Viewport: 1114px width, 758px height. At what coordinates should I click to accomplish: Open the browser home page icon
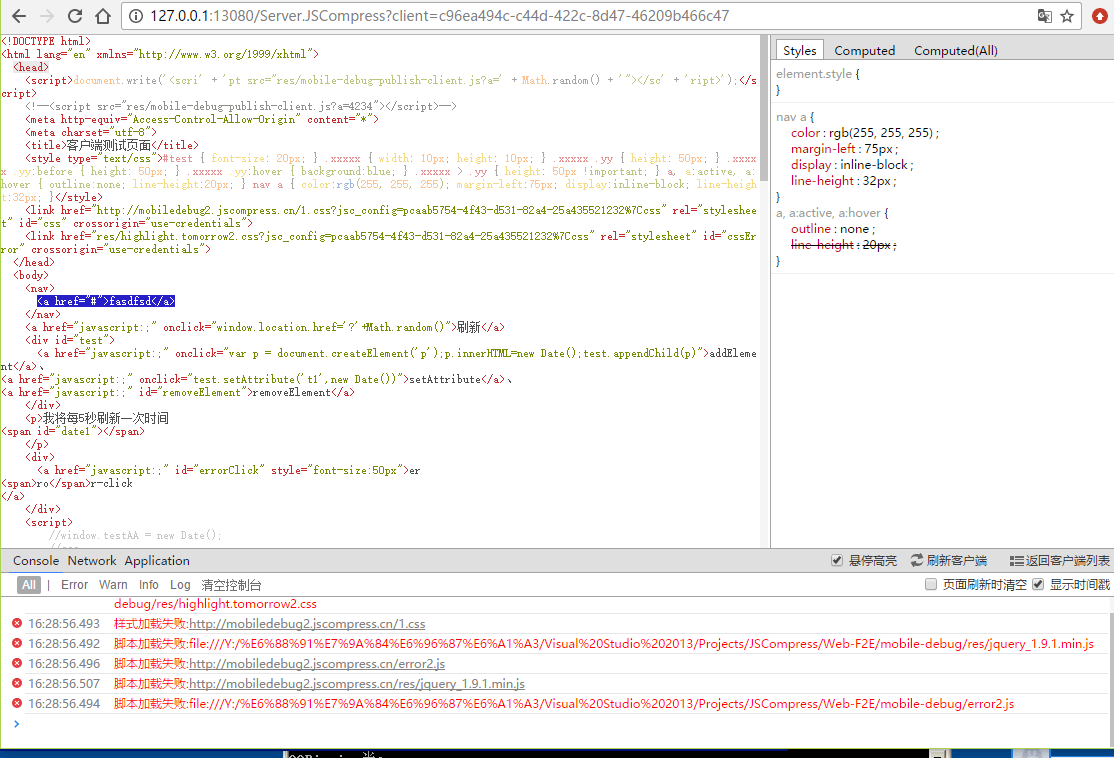point(103,16)
